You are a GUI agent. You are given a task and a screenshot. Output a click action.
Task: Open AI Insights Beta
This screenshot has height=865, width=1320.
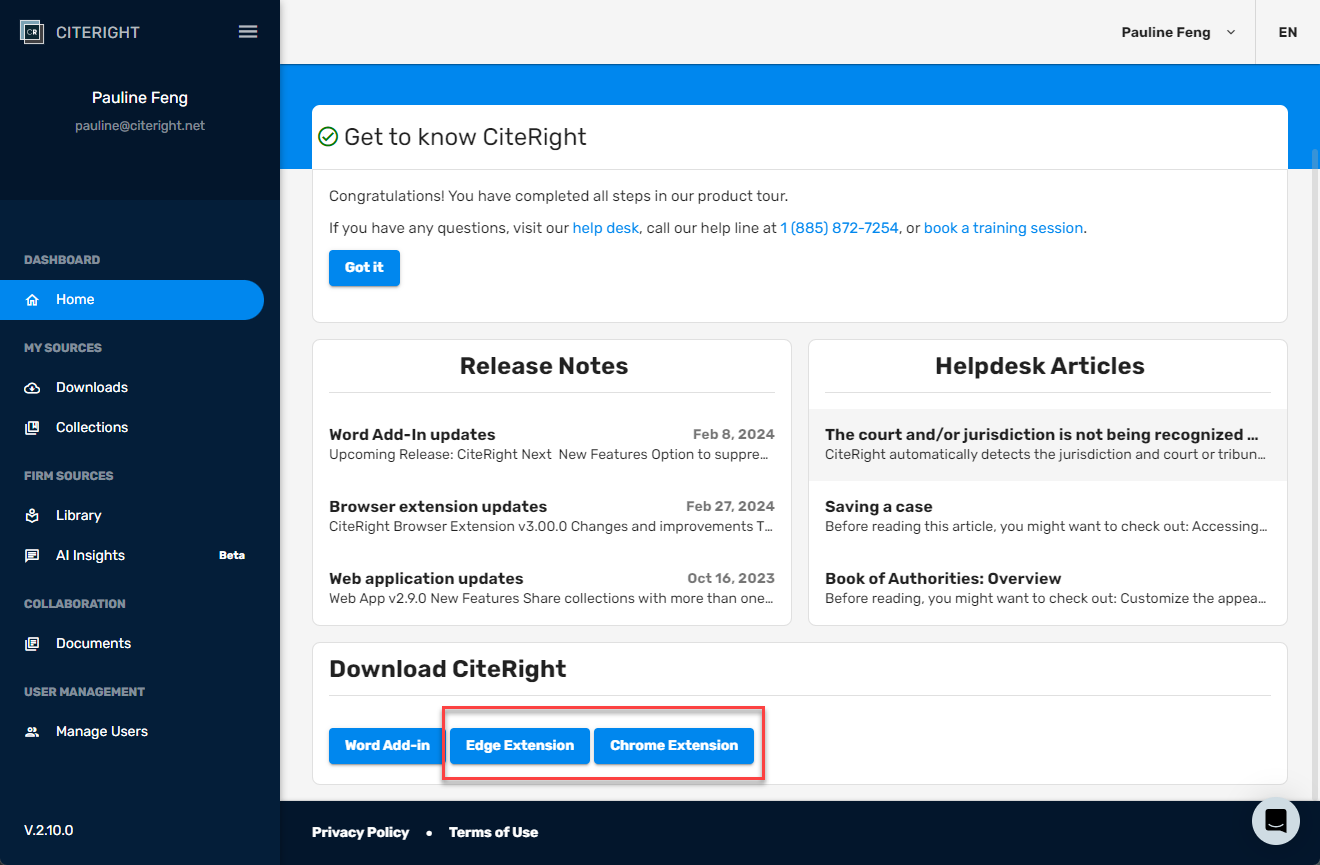coord(132,556)
